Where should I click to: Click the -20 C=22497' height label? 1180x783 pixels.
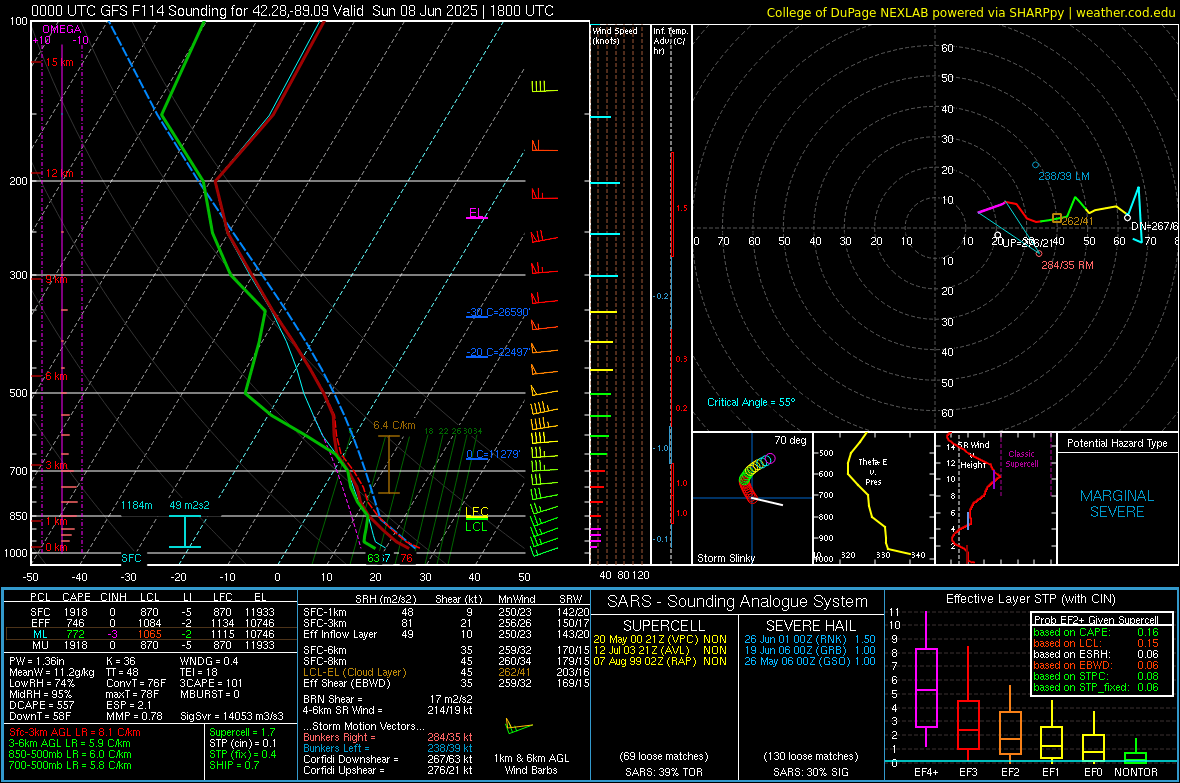pos(498,352)
